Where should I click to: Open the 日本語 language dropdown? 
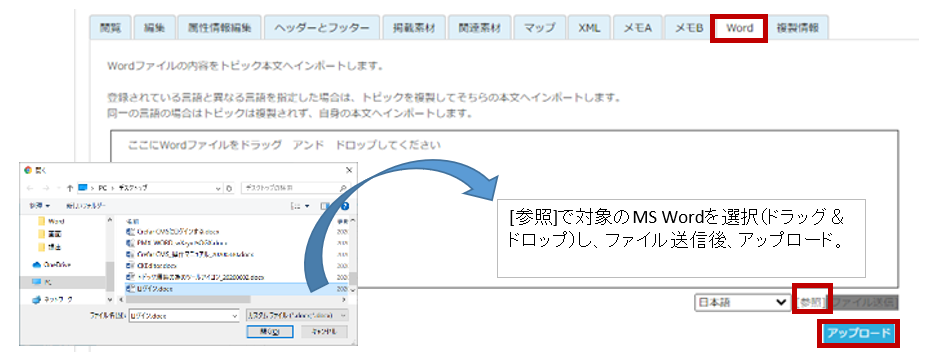pyautogui.click(x=742, y=302)
